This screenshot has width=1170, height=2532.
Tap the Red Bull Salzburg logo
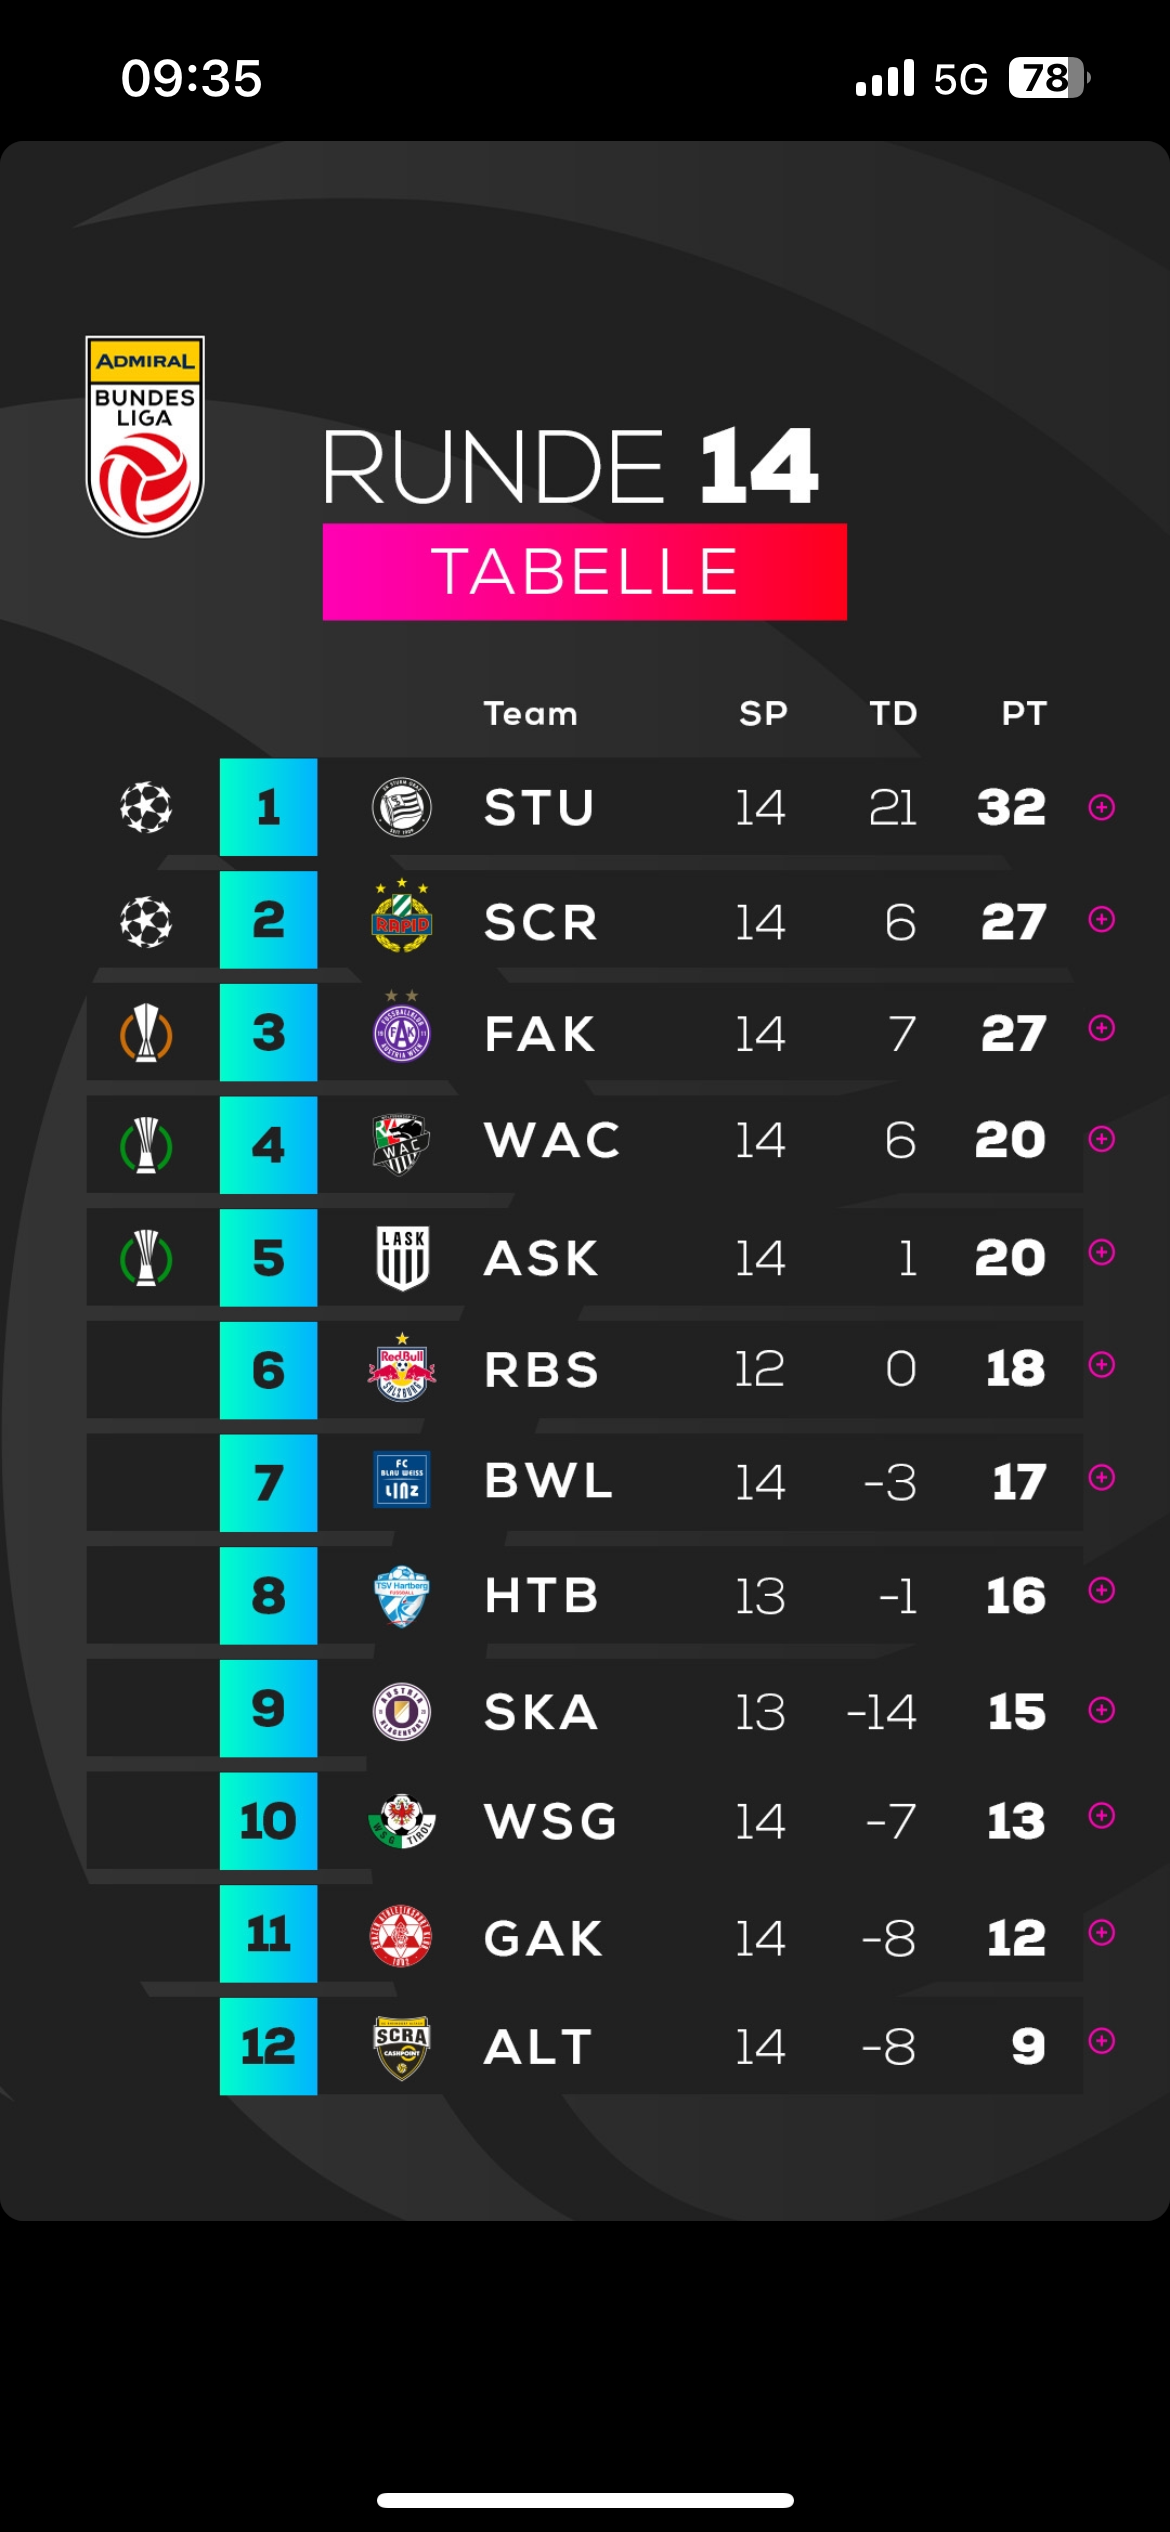(401, 1367)
